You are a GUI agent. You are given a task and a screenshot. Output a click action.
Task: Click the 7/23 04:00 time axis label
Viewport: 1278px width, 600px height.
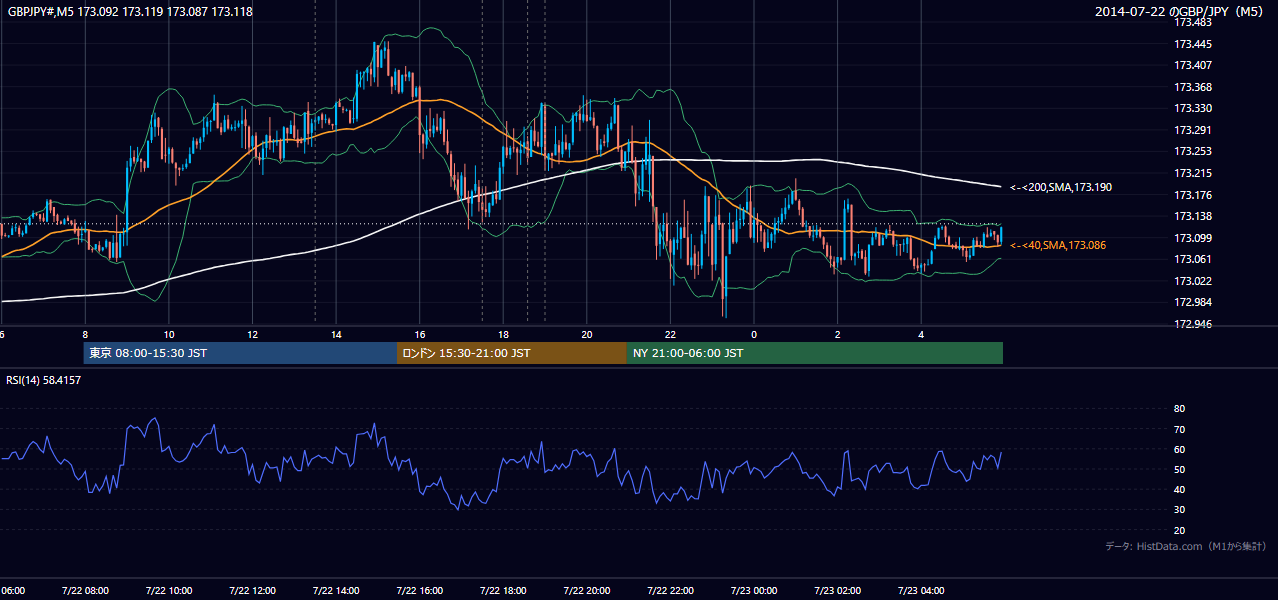tap(921, 591)
